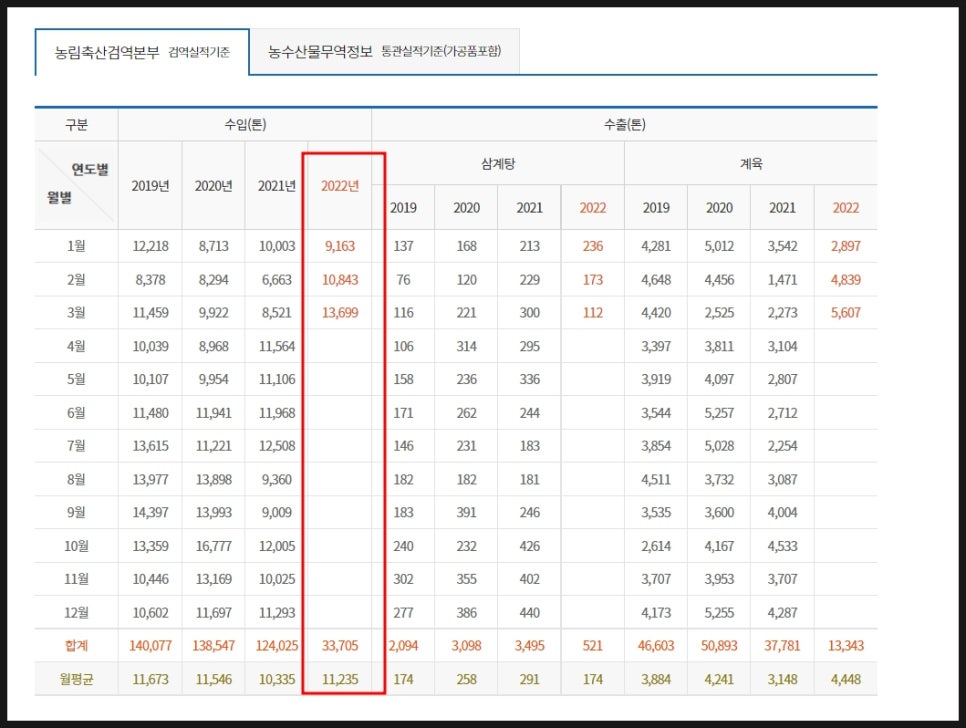Click the 12,508 July 2021 import value
966x728 pixels.
pos(277,446)
